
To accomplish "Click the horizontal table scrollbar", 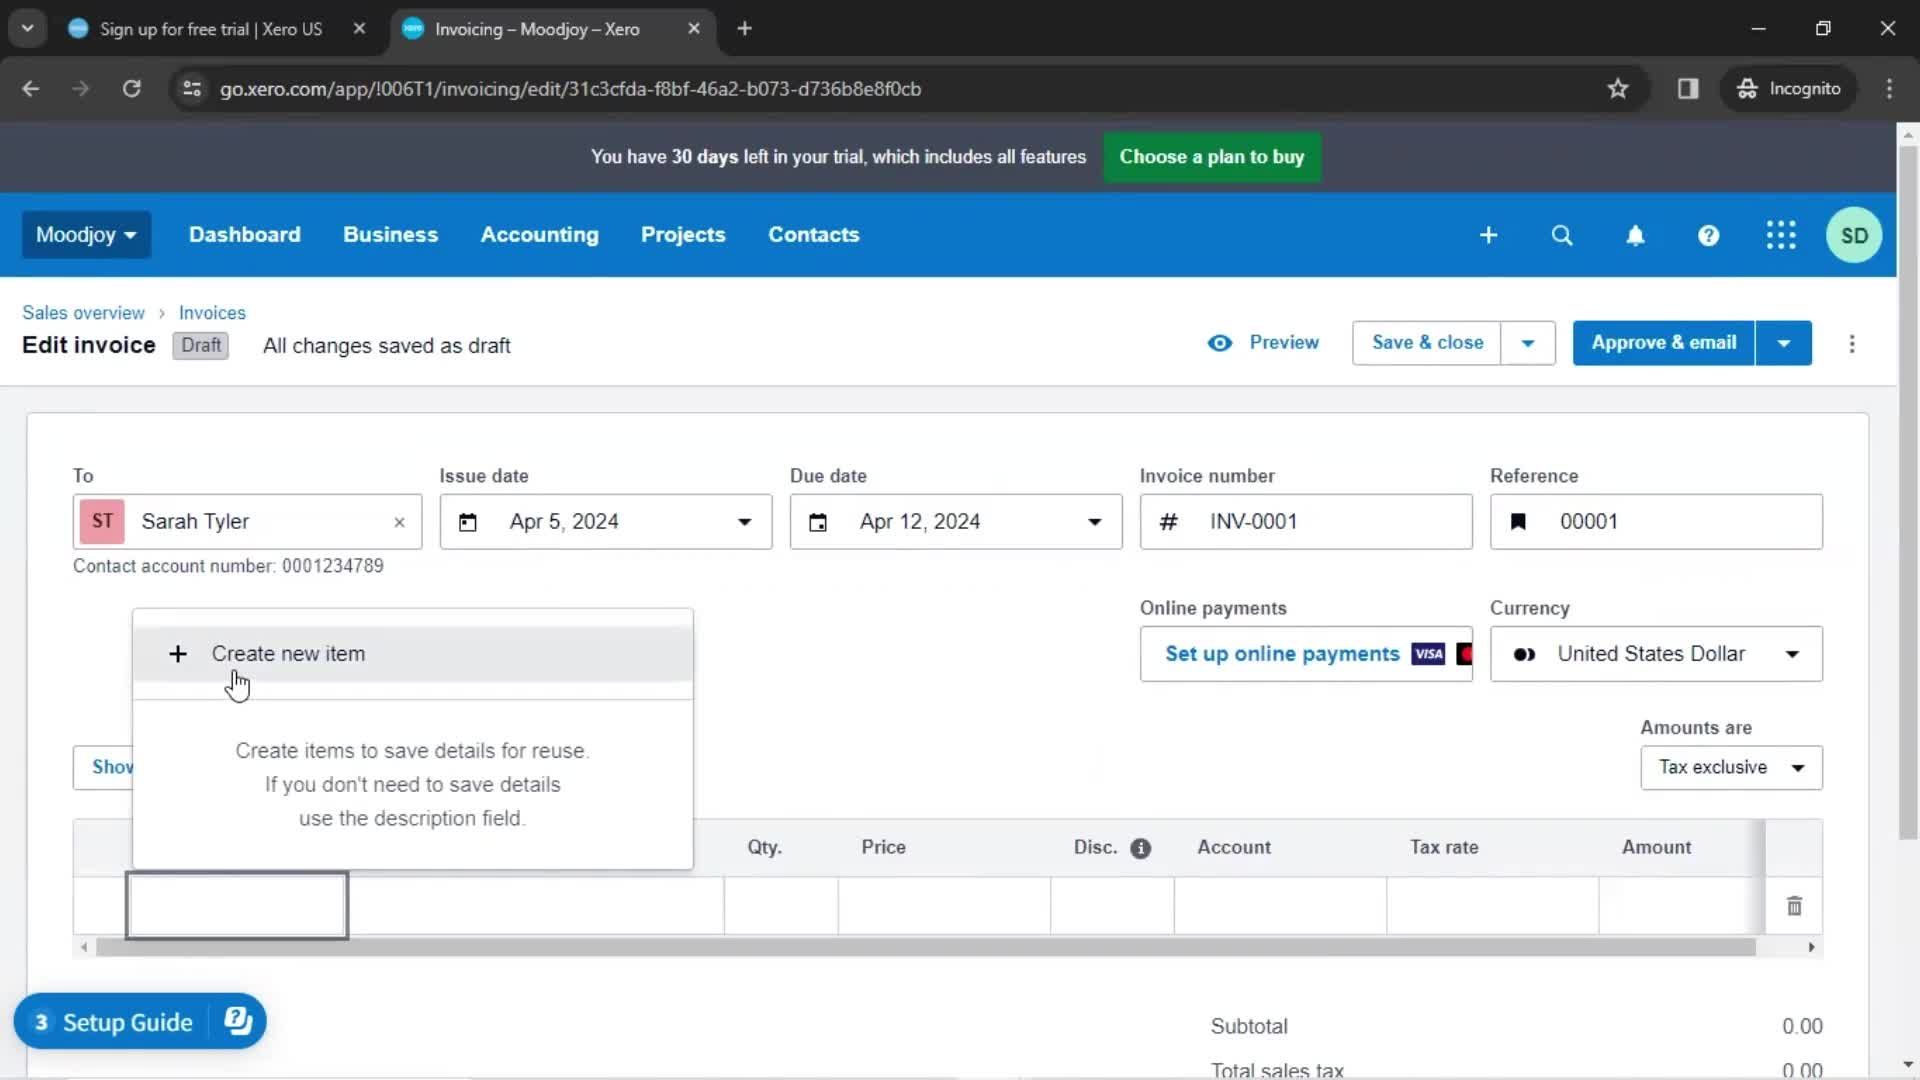I will tap(925, 947).
